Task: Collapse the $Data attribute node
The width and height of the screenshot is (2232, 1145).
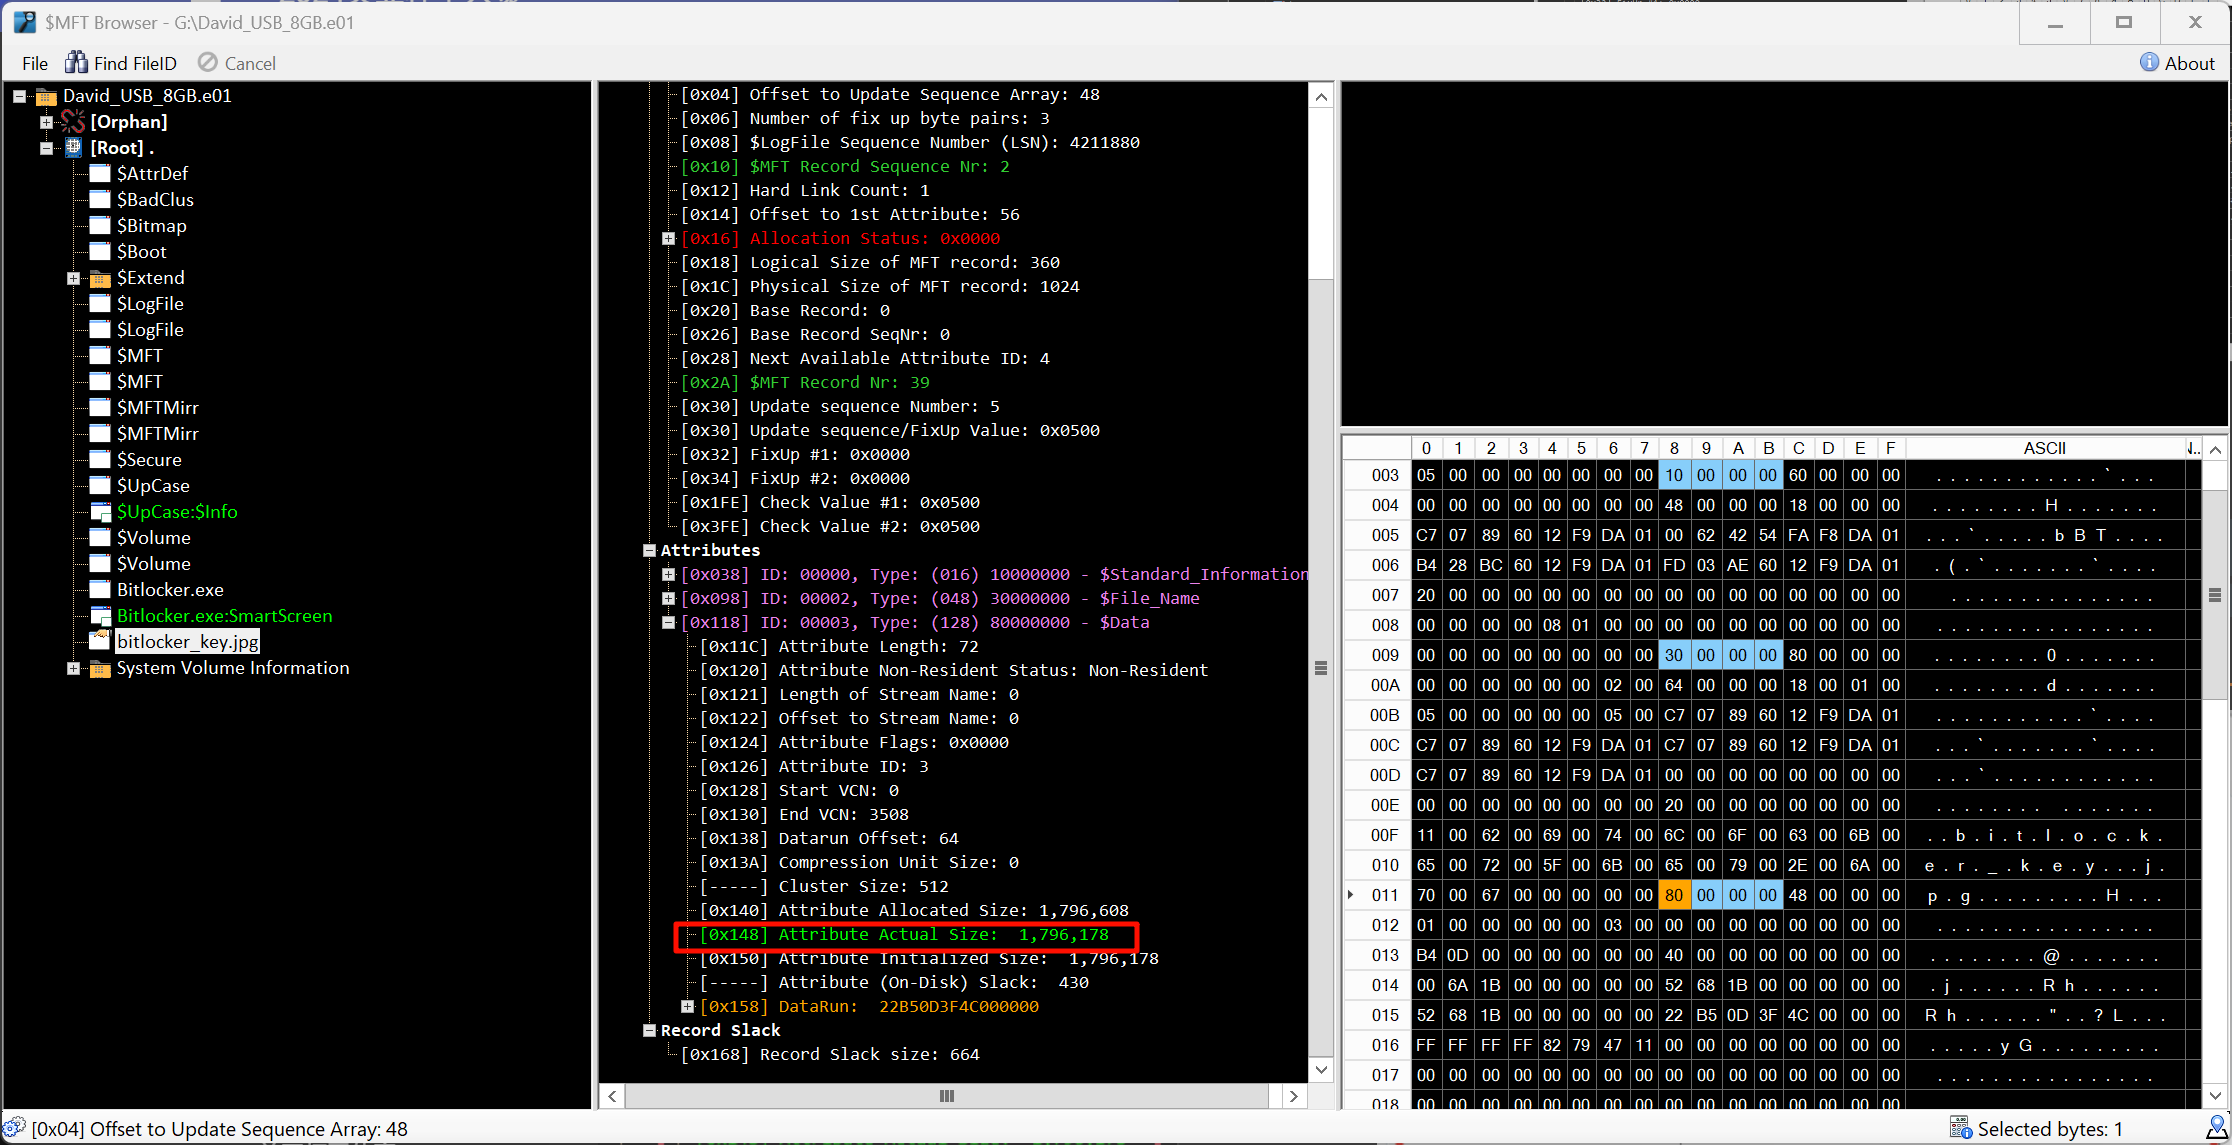Action: coord(668,622)
